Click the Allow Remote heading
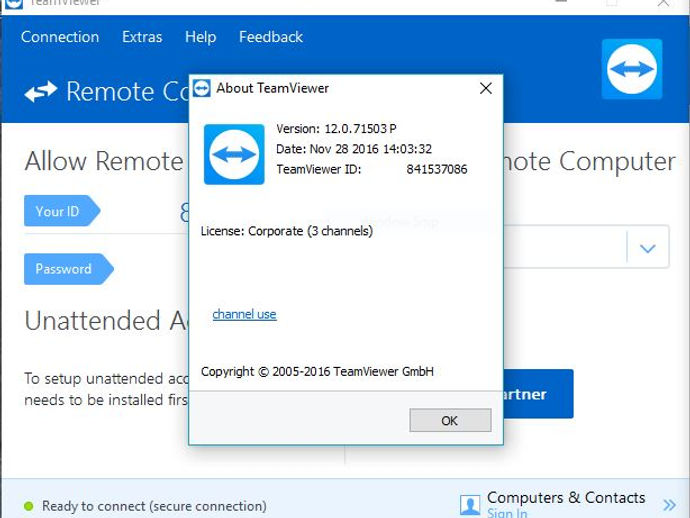The width and height of the screenshot is (690, 518). click(x=104, y=161)
